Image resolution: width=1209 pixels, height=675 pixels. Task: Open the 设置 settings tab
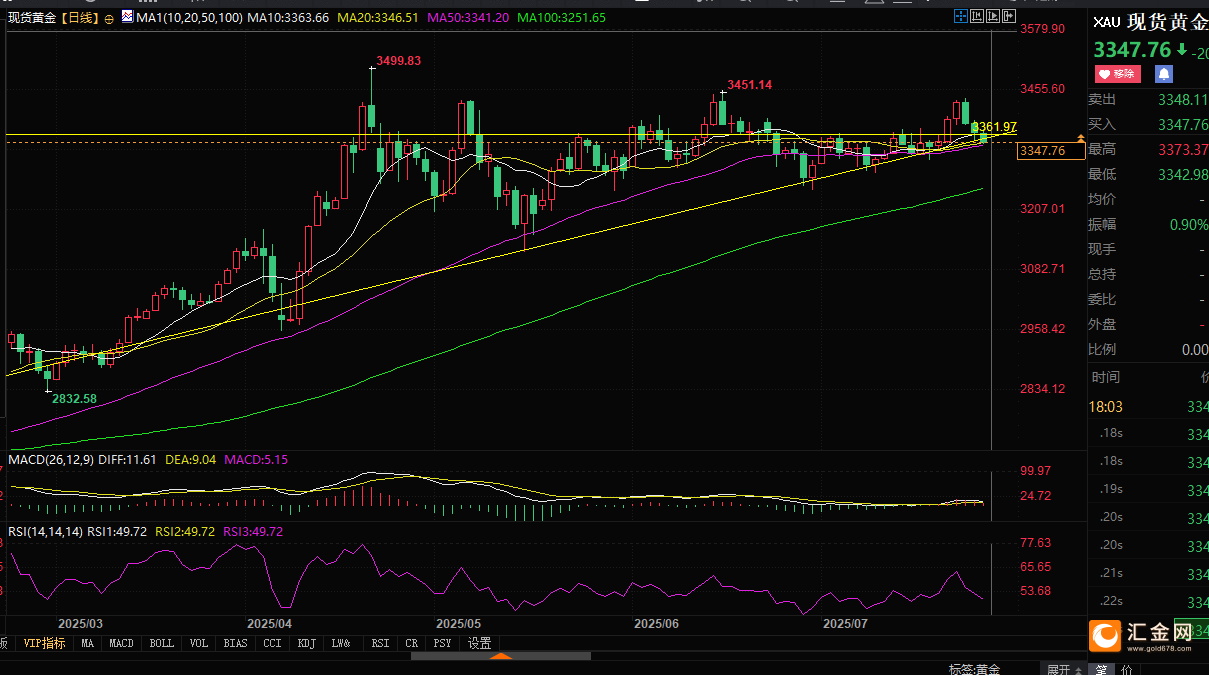click(480, 643)
